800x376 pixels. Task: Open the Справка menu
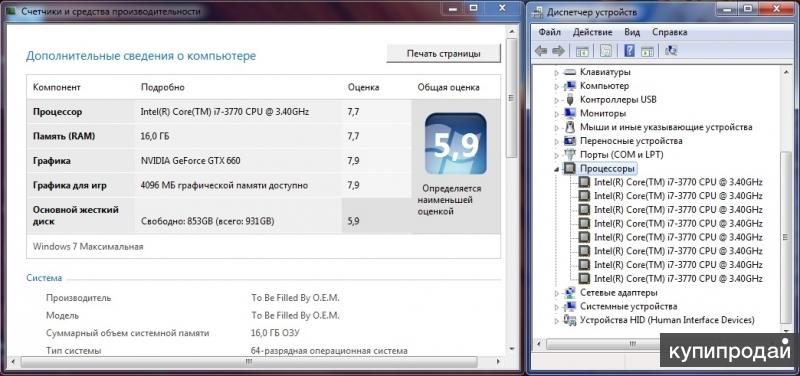click(x=669, y=32)
